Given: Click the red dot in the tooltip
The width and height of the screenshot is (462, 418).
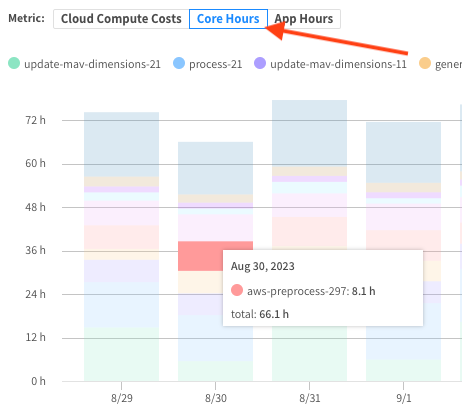Looking at the screenshot, I should point(237,290).
